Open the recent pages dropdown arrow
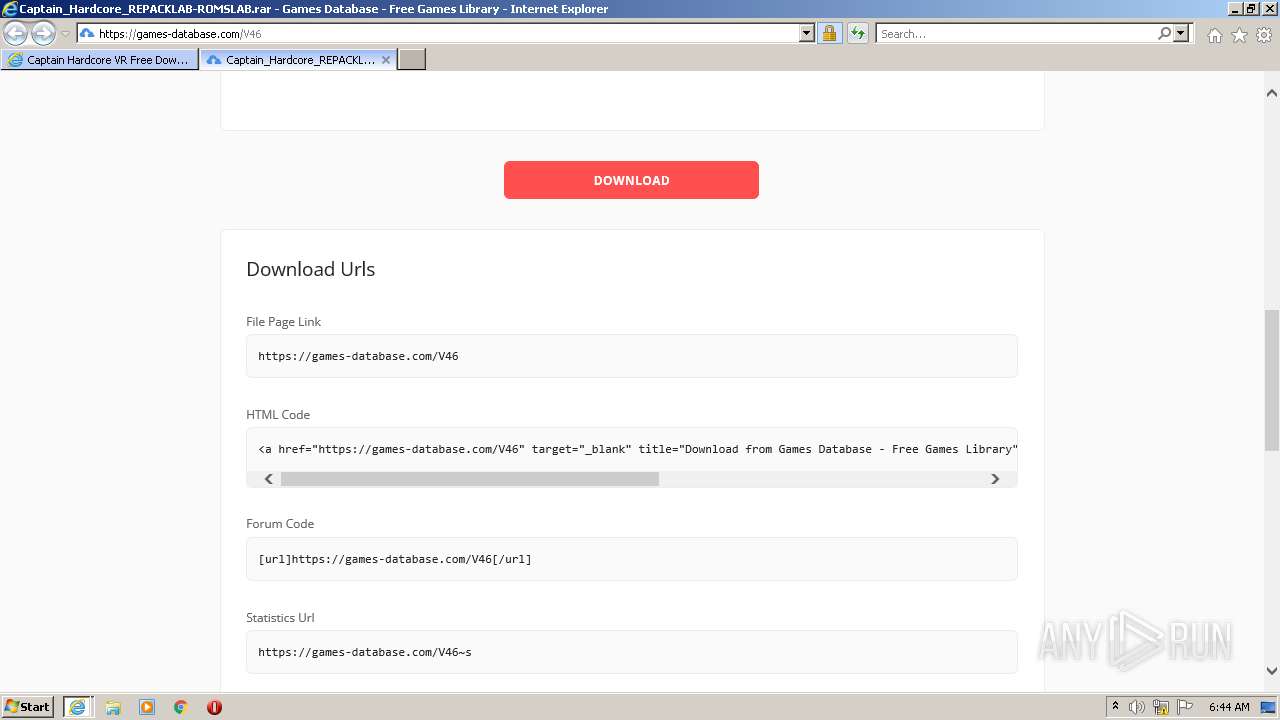 click(x=65, y=34)
